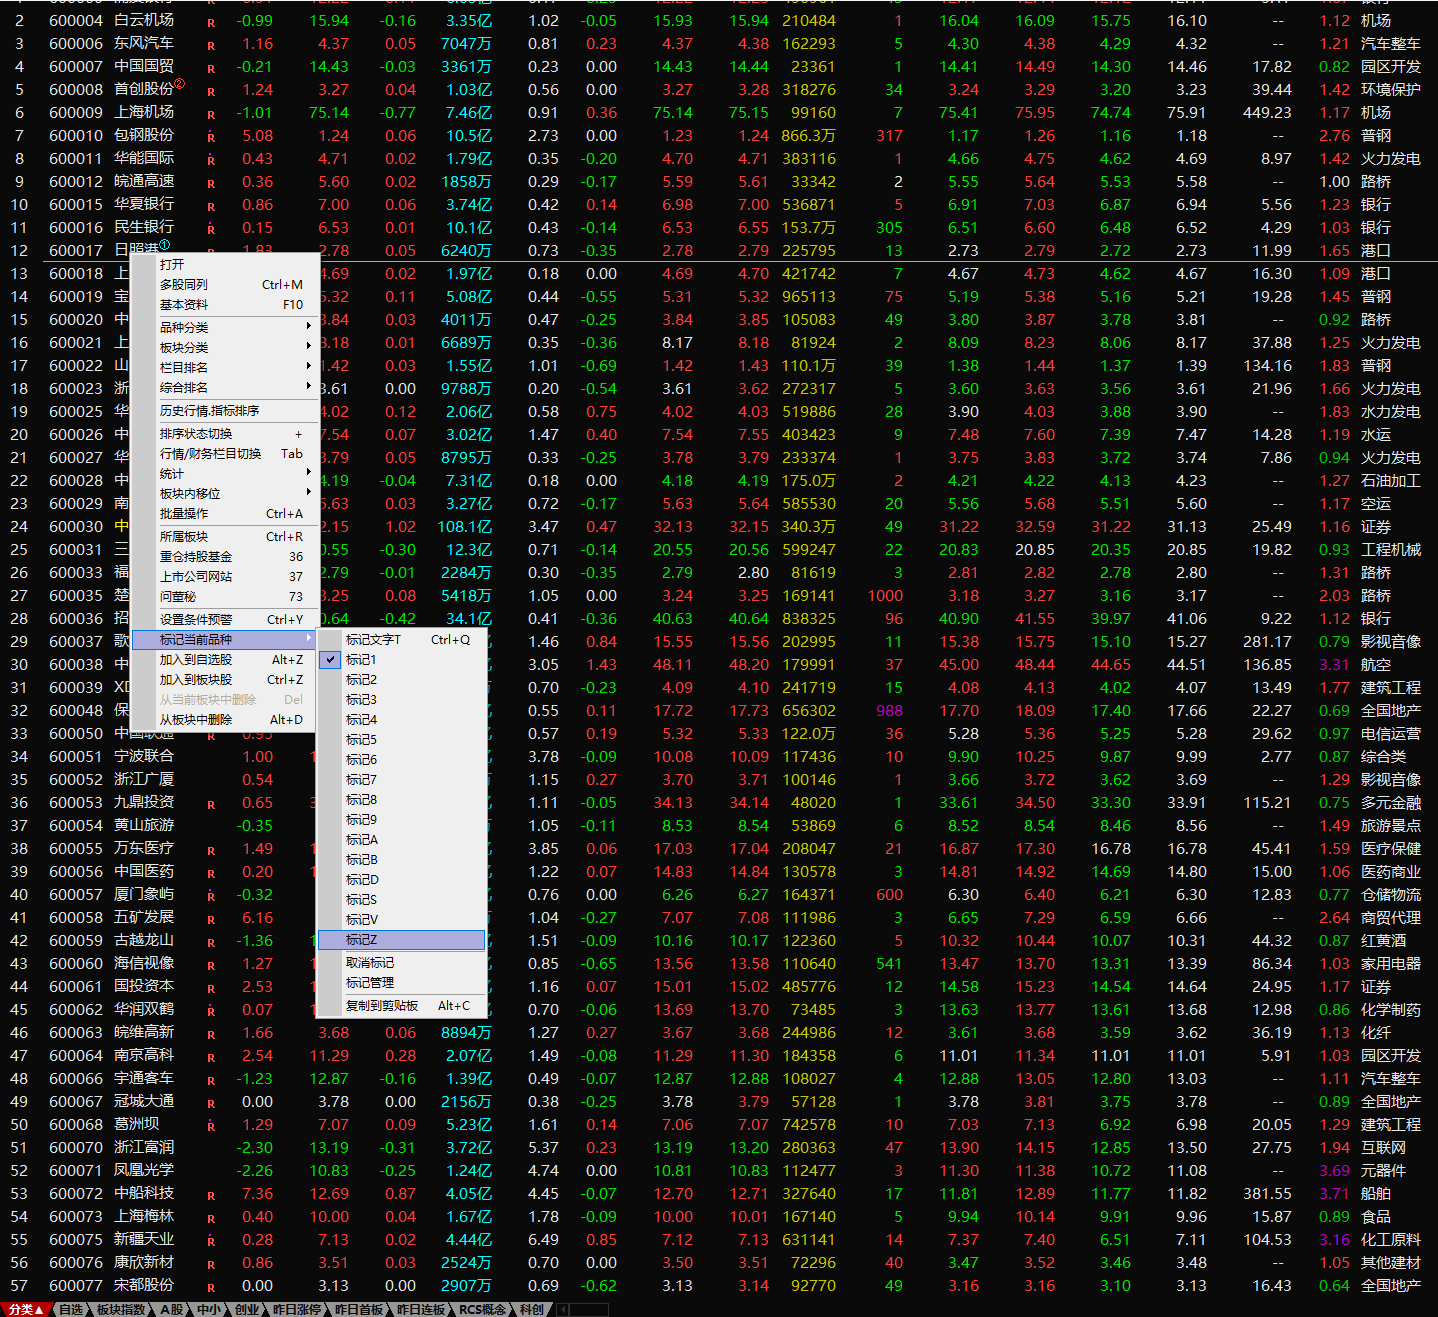Click the R marker in the 上海机场 row
The height and width of the screenshot is (1317, 1438).
pos(211,115)
